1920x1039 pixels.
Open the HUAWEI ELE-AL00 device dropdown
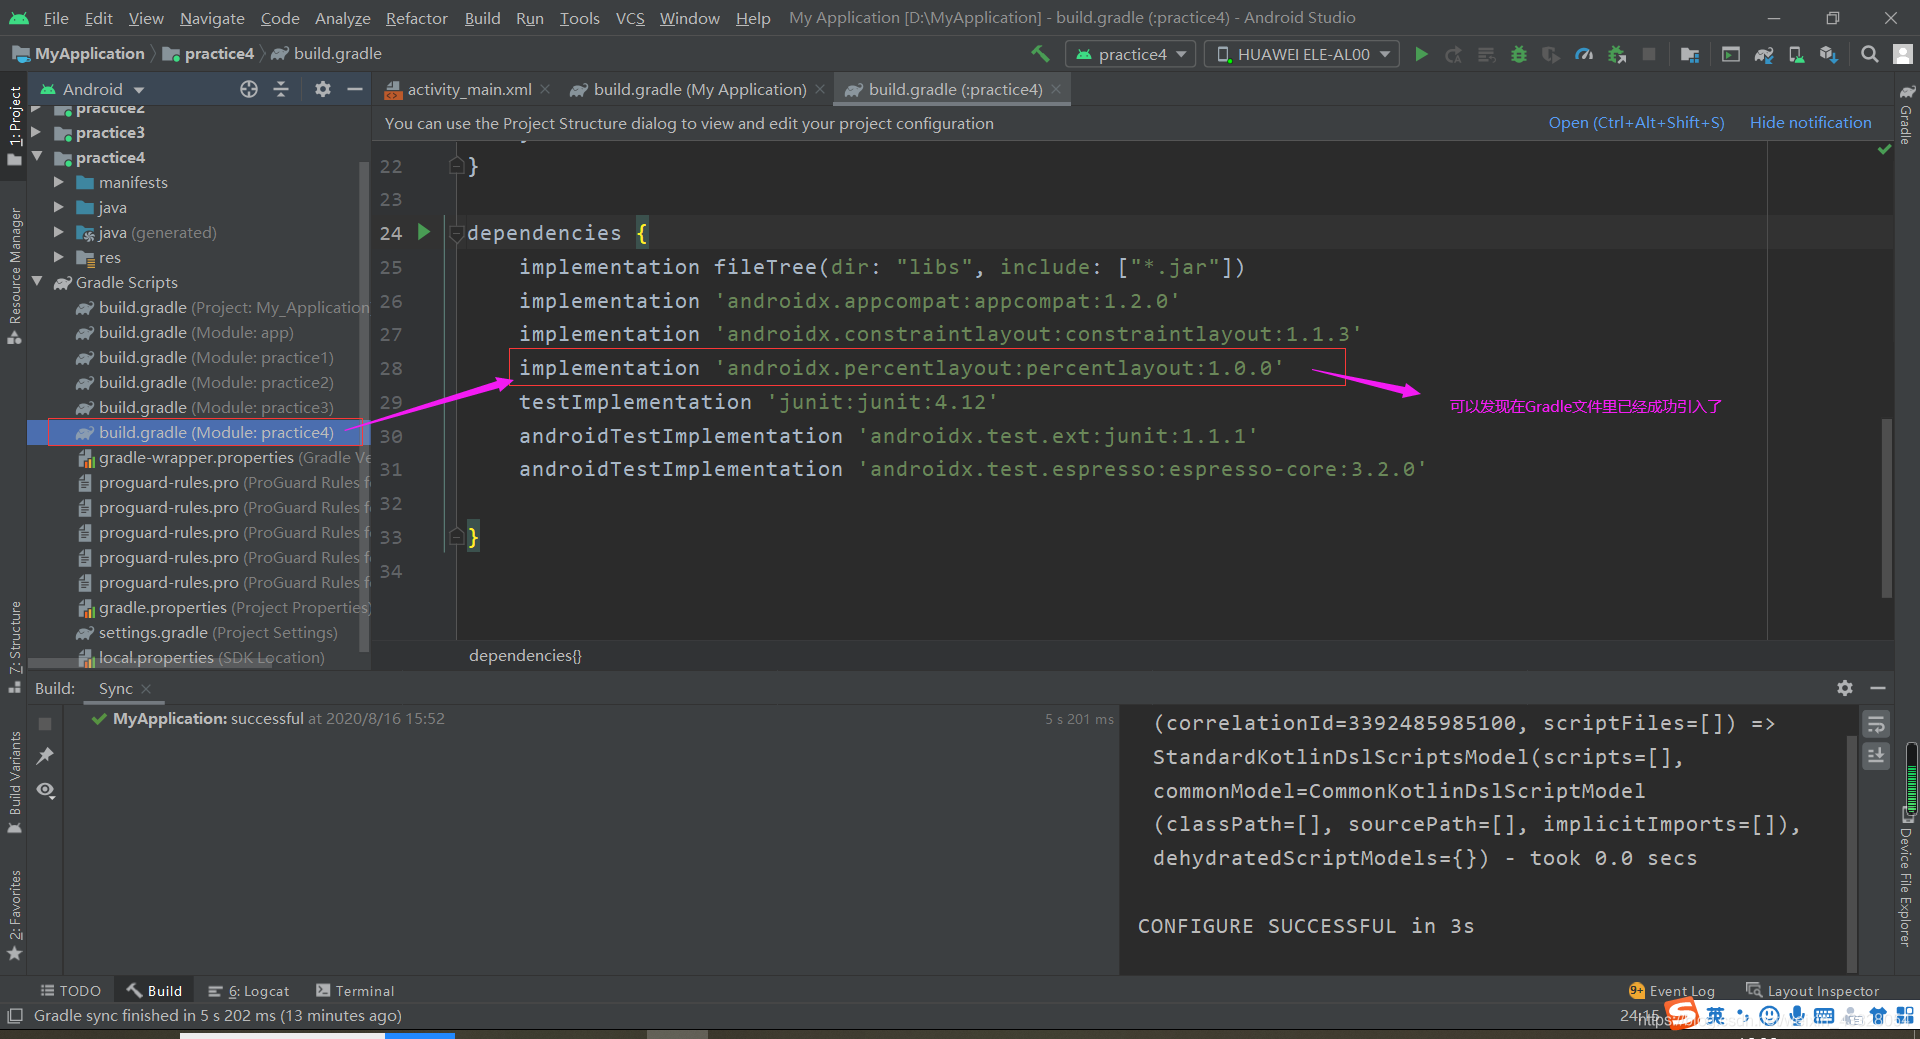point(1303,54)
